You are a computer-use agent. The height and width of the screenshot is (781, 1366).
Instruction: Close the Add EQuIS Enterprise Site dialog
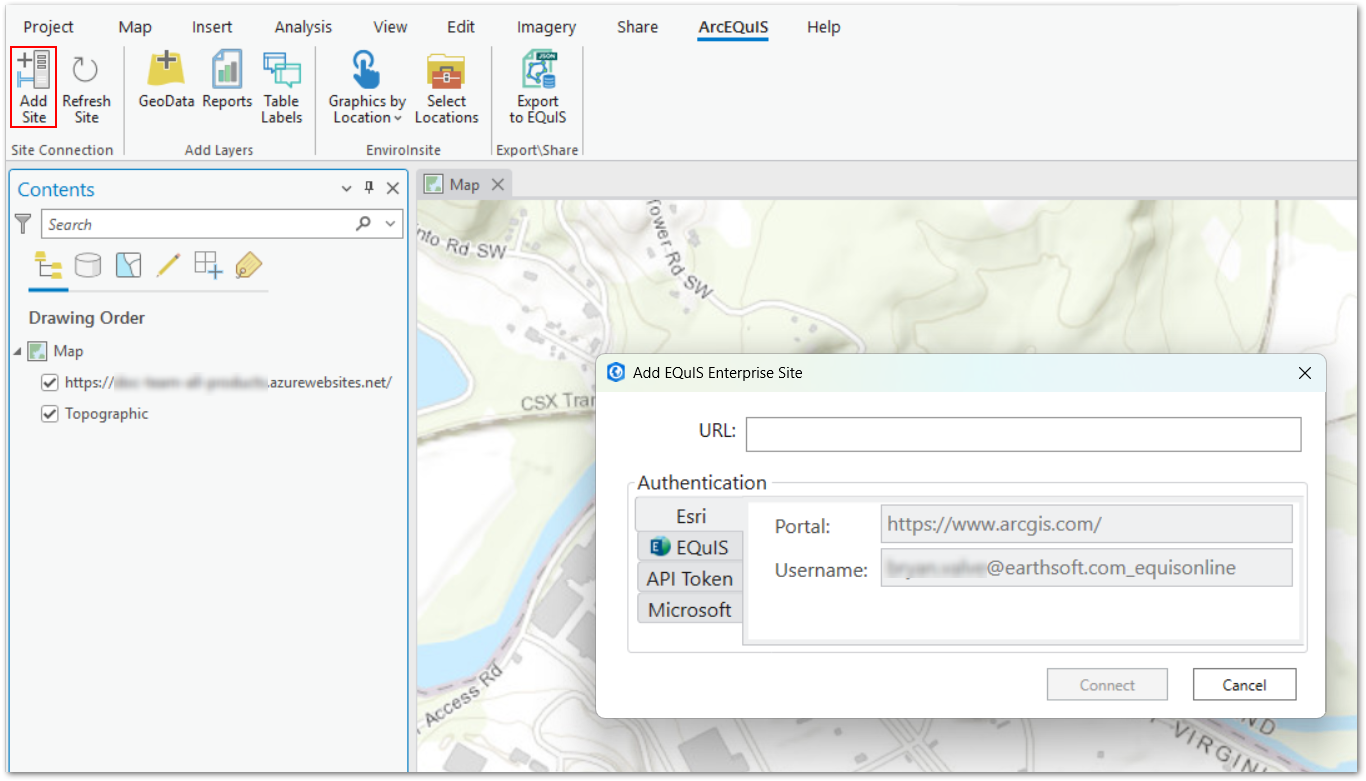coord(1304,373)
